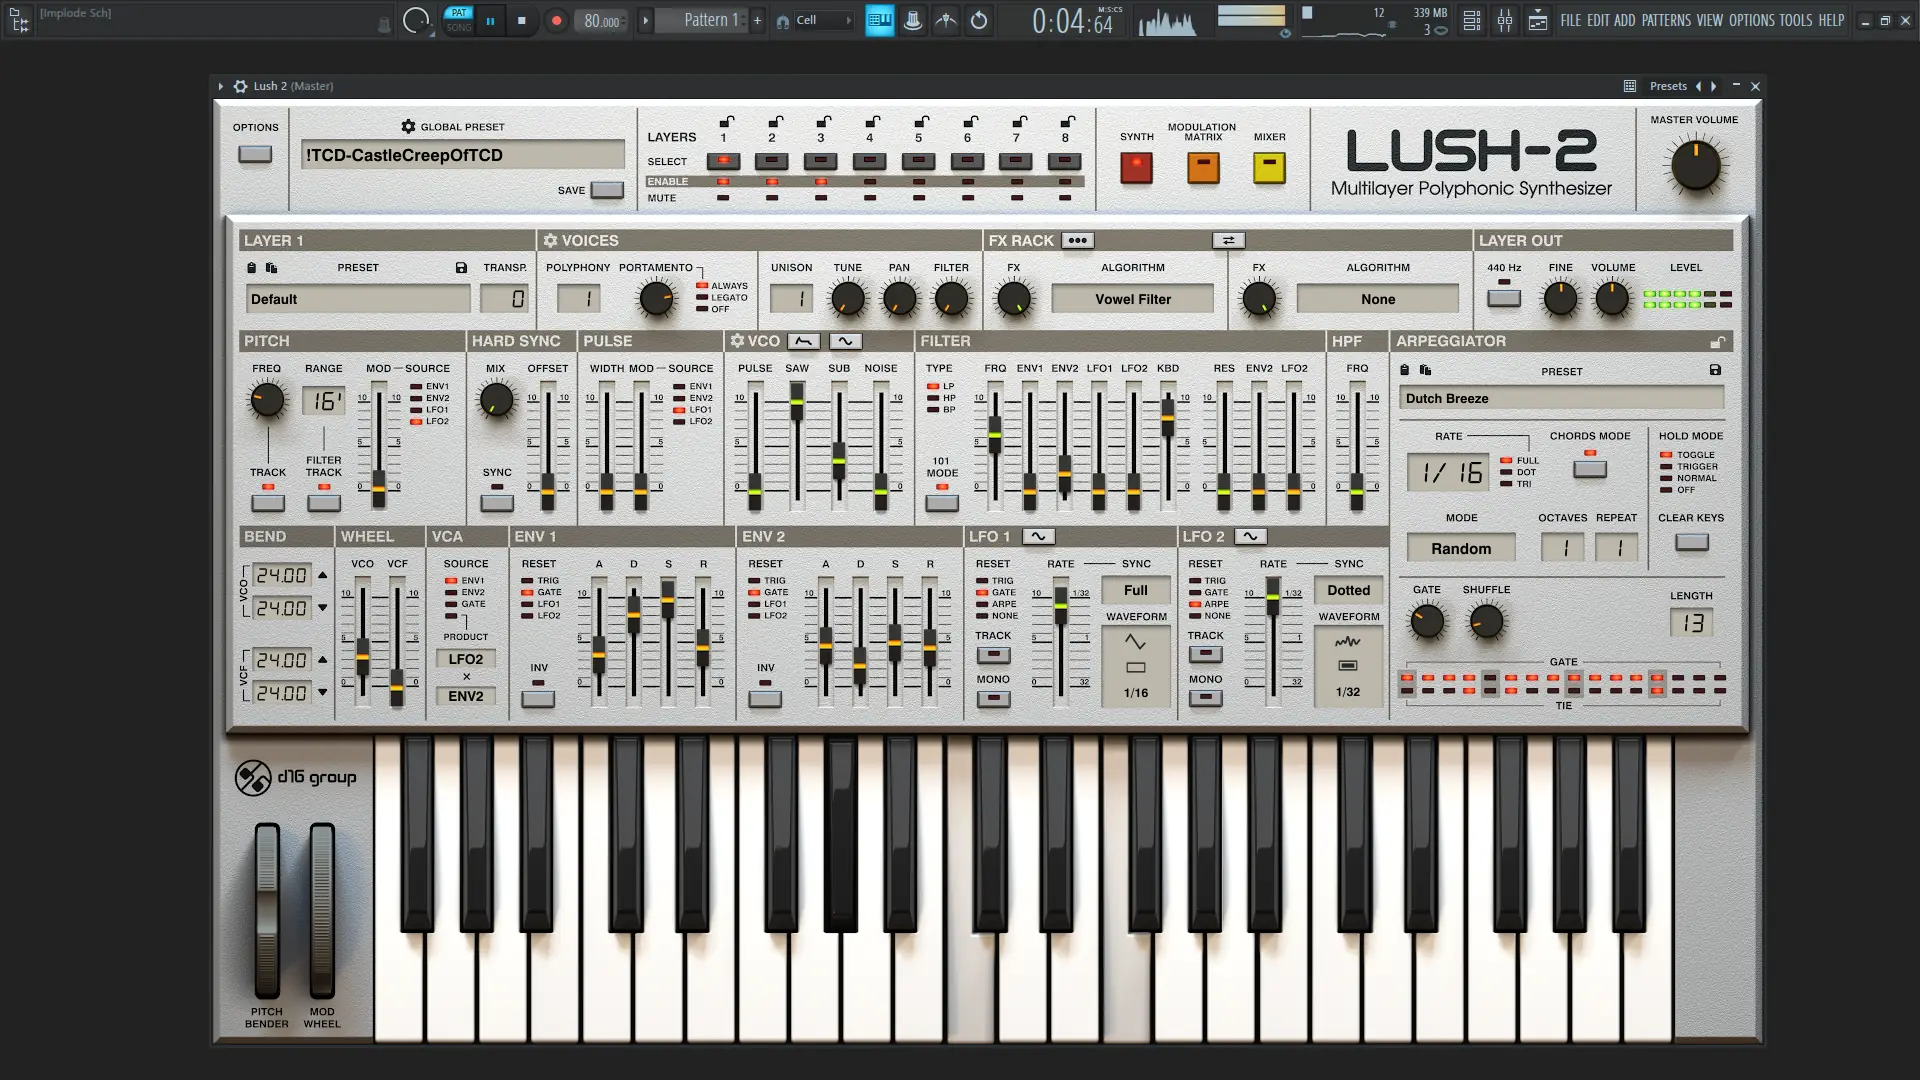Screen dimensions: 1920x1080
Task: Open the PATTERNS menu
Action: coord(1666,20)
